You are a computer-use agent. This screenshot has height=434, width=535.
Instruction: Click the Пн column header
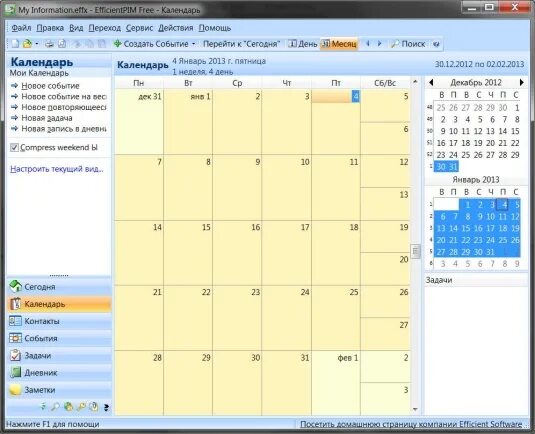[139, 83]
